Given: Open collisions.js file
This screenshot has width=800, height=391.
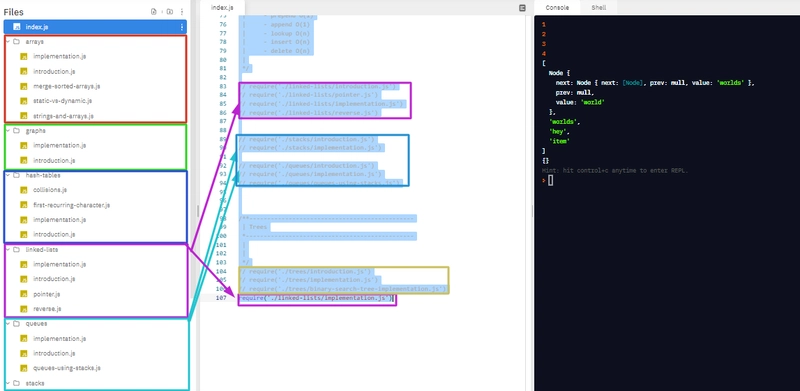Looking at the screenshot, I should click(51, 190).
